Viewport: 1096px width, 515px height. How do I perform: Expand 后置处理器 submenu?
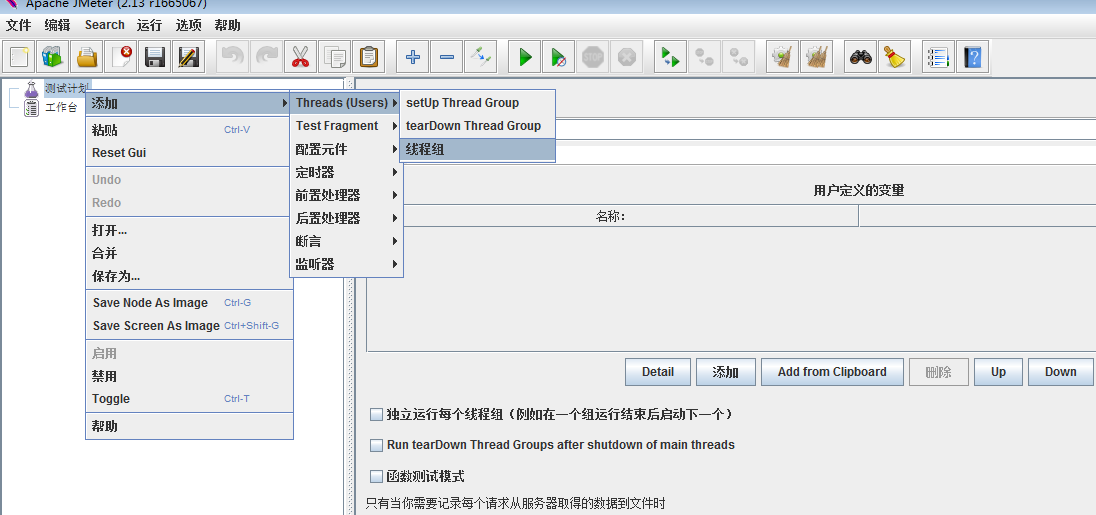pyautogui.click(x=346, y=219)
